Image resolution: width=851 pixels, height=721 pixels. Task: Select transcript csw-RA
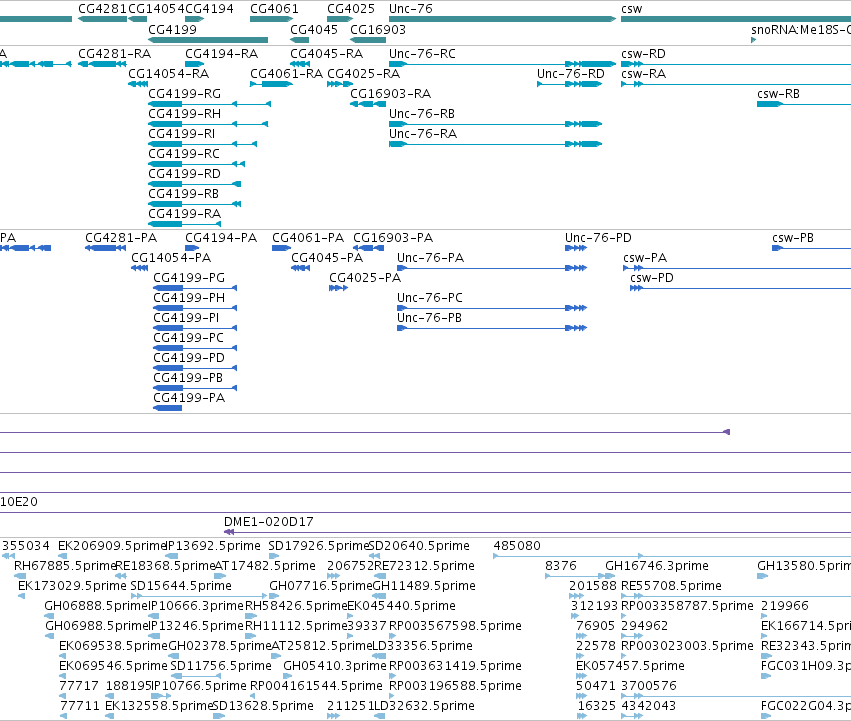click(736, 84)
